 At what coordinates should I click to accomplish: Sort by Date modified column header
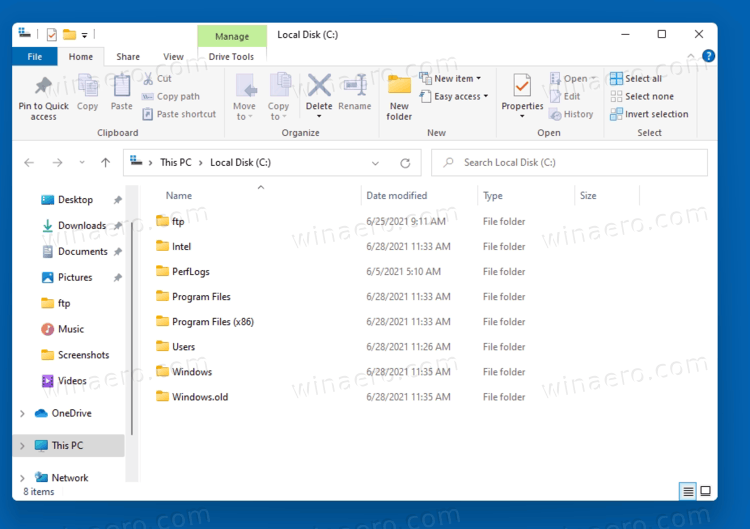click(x=397, y=196)
